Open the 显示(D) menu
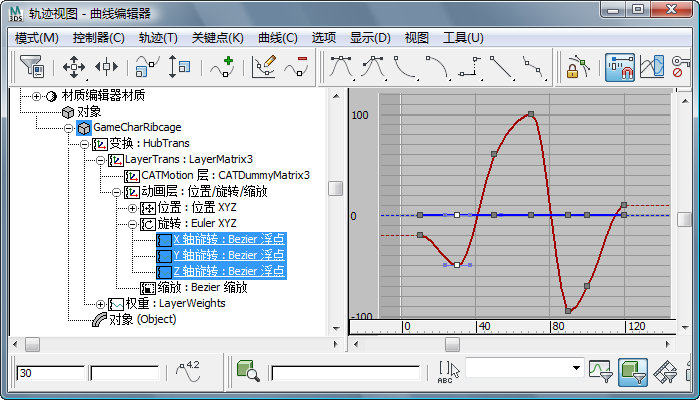The width and height of the screenshot is (700, 400). point(370,38)
